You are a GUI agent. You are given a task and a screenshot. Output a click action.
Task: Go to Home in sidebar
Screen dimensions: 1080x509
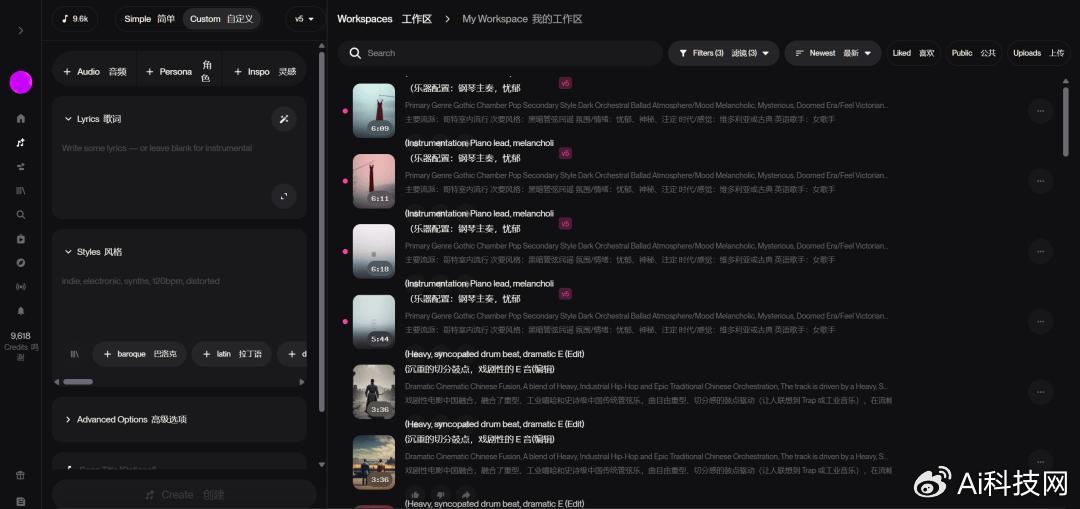coord(21,118)
